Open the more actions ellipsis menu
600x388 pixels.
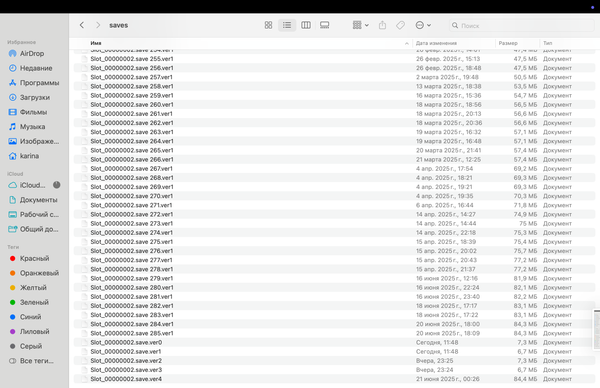pos(423,25)
